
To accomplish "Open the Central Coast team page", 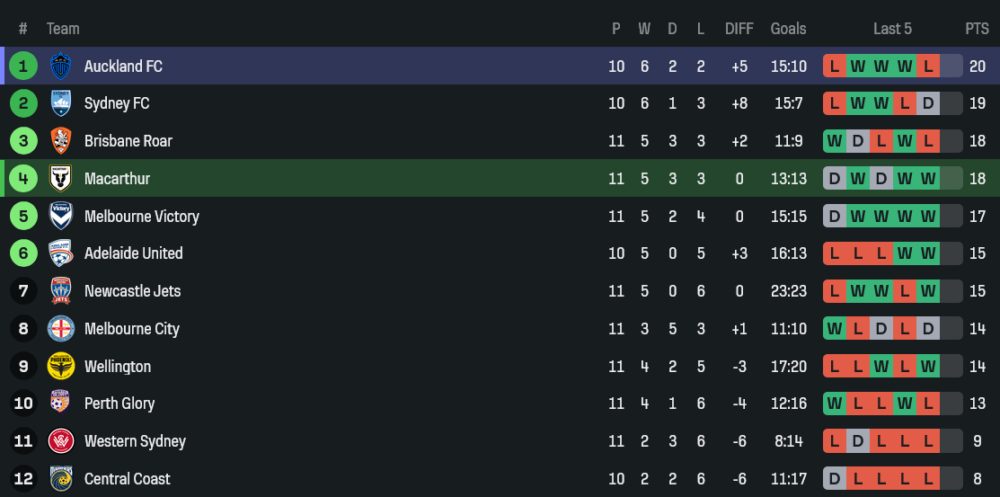I will pyautogui.click(x=127, y=479).
